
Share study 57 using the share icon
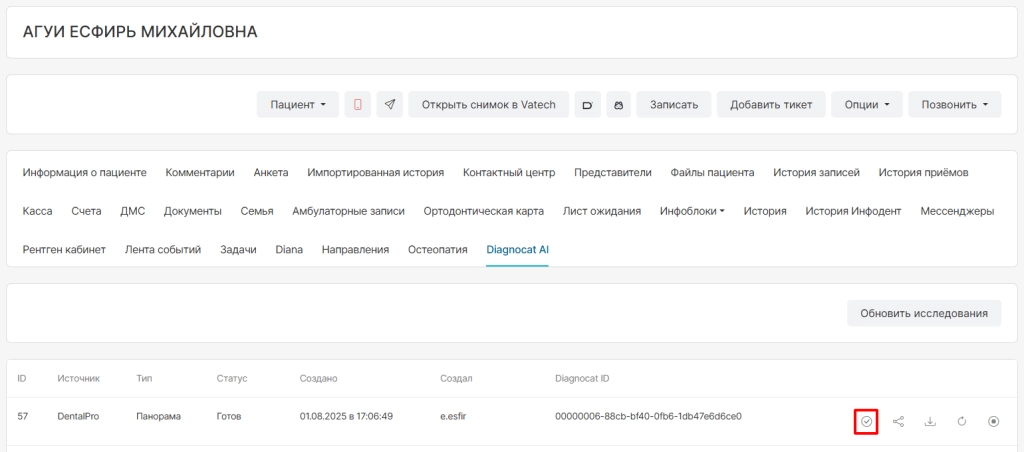pos(899,421)
